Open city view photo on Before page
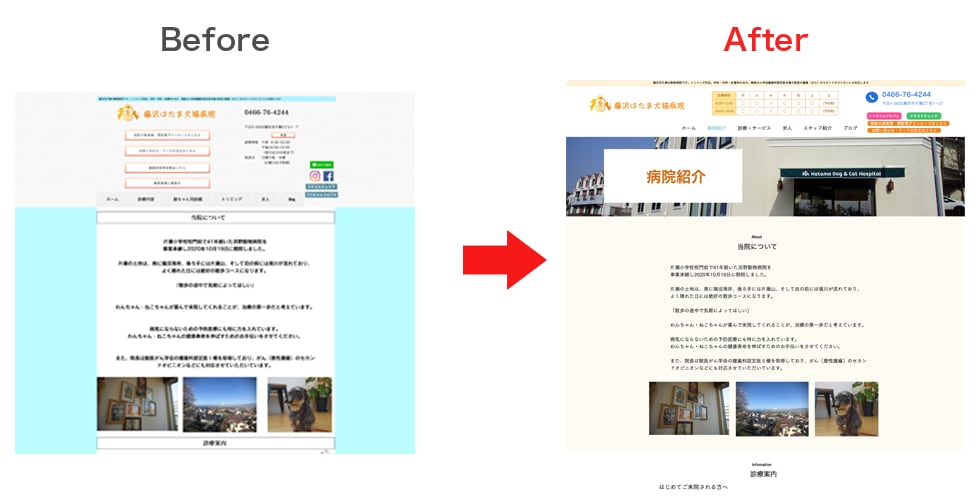 pyautogui.click(x=219, y=404)
